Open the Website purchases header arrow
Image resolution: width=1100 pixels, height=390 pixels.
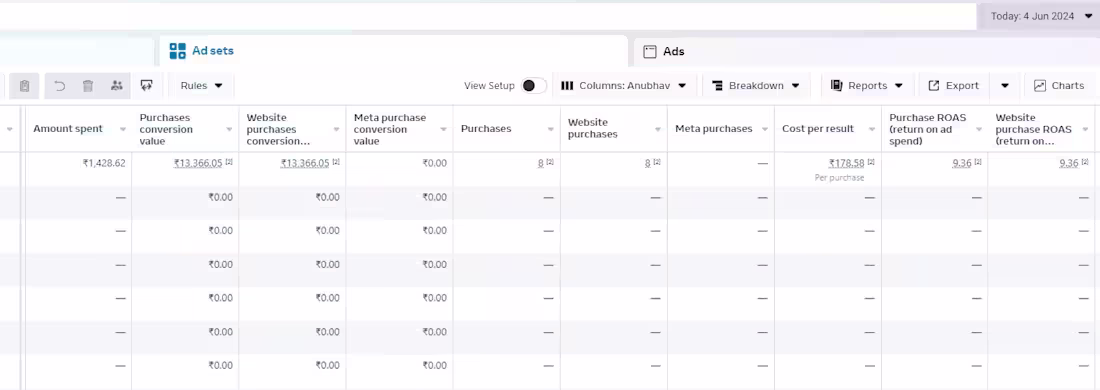[658, 130]
